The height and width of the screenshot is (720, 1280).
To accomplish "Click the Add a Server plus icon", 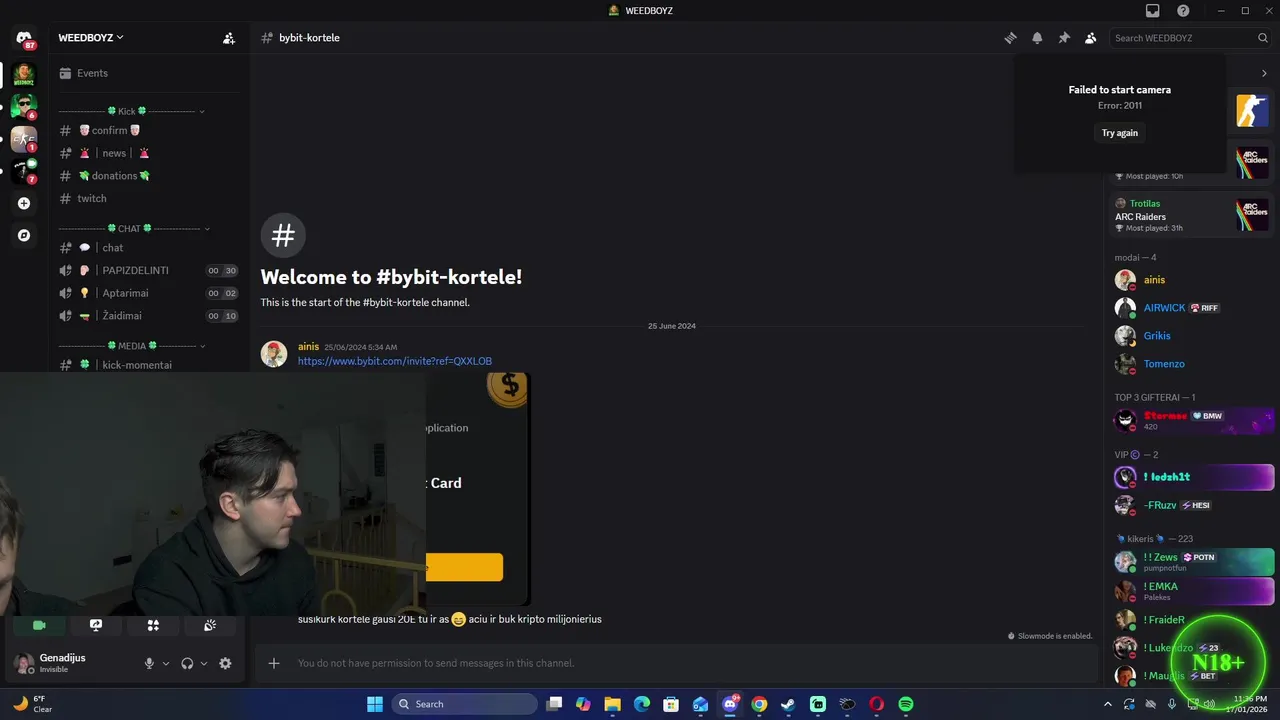I will pyautogui.click(x=24, y=203).
